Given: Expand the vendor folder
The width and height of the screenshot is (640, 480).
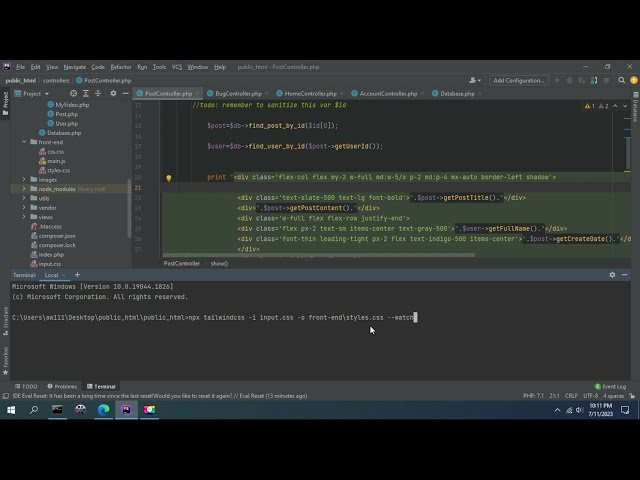Looking at the screenshot, I should 24,207.
